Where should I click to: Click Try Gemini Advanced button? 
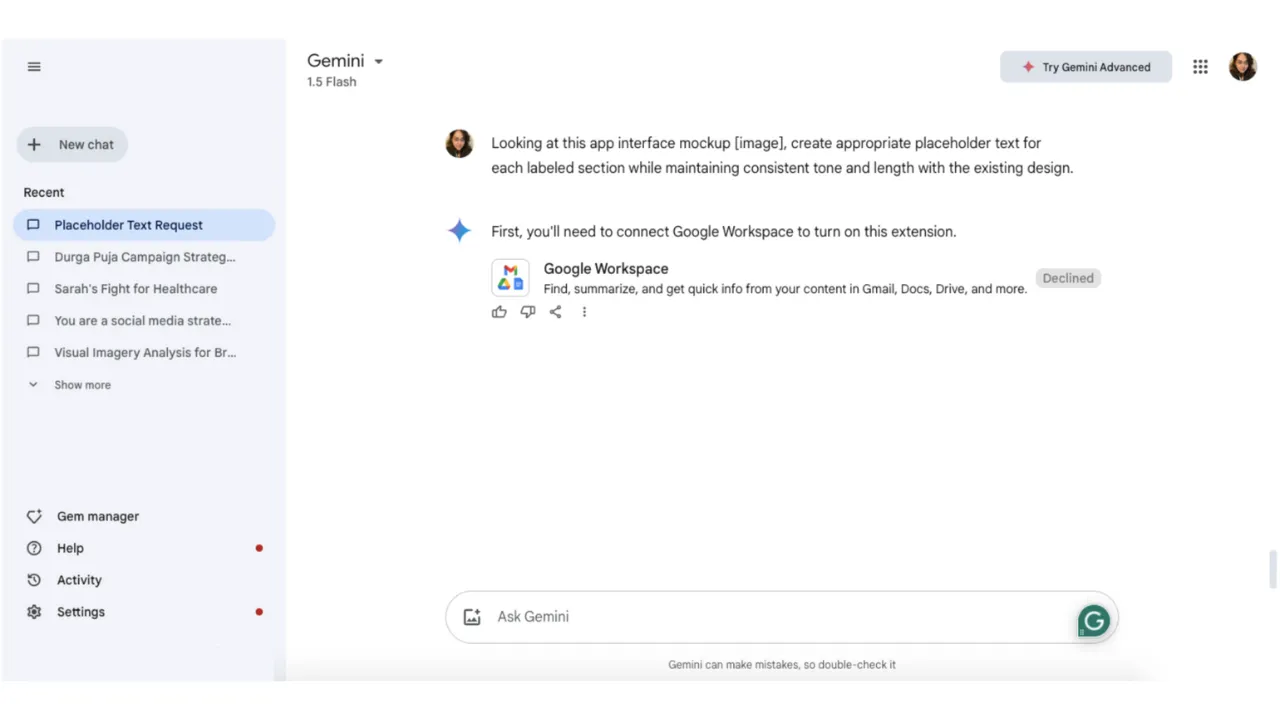[x=1086, y=67]
